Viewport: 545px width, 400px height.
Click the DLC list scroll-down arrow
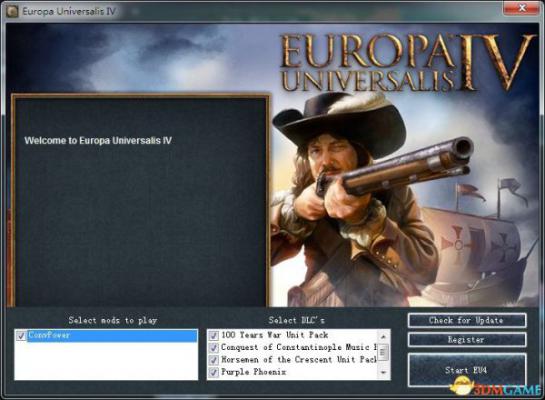pyautogui.click(x=383, y=373)
